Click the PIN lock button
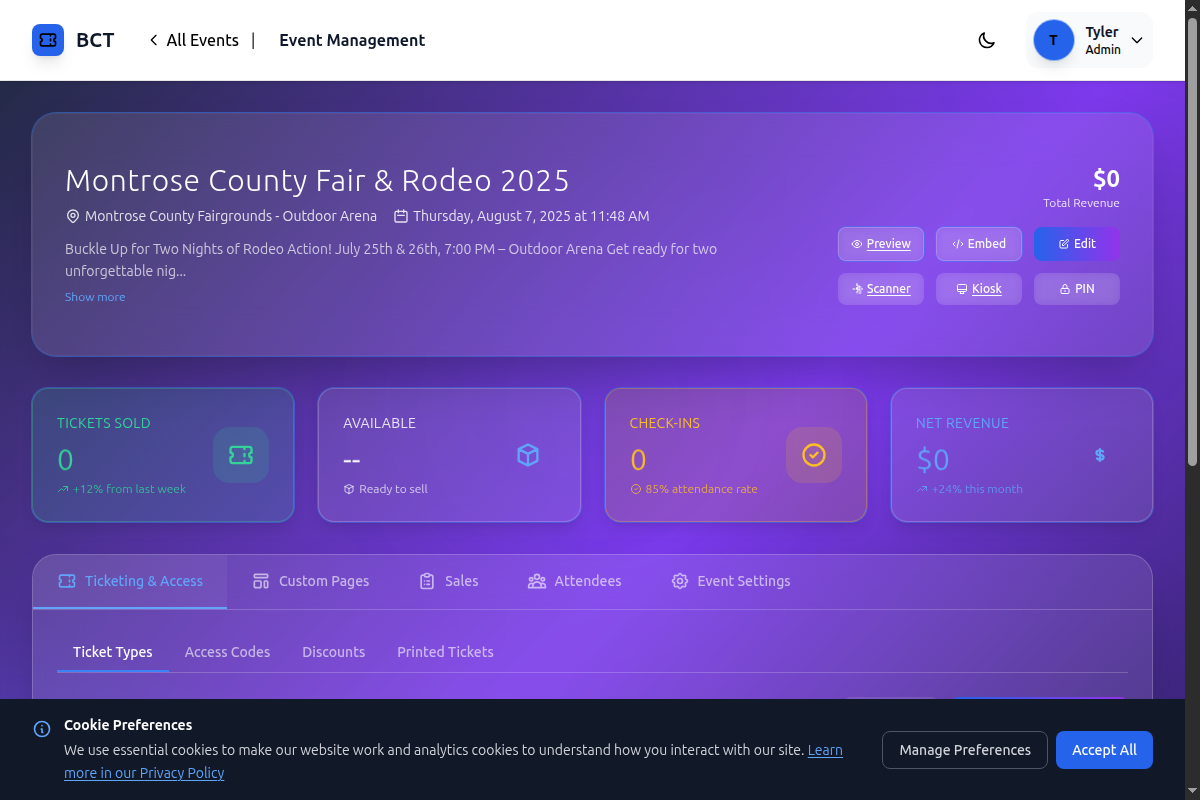This screenshot has height=800, width=1200. [1076, 289]
